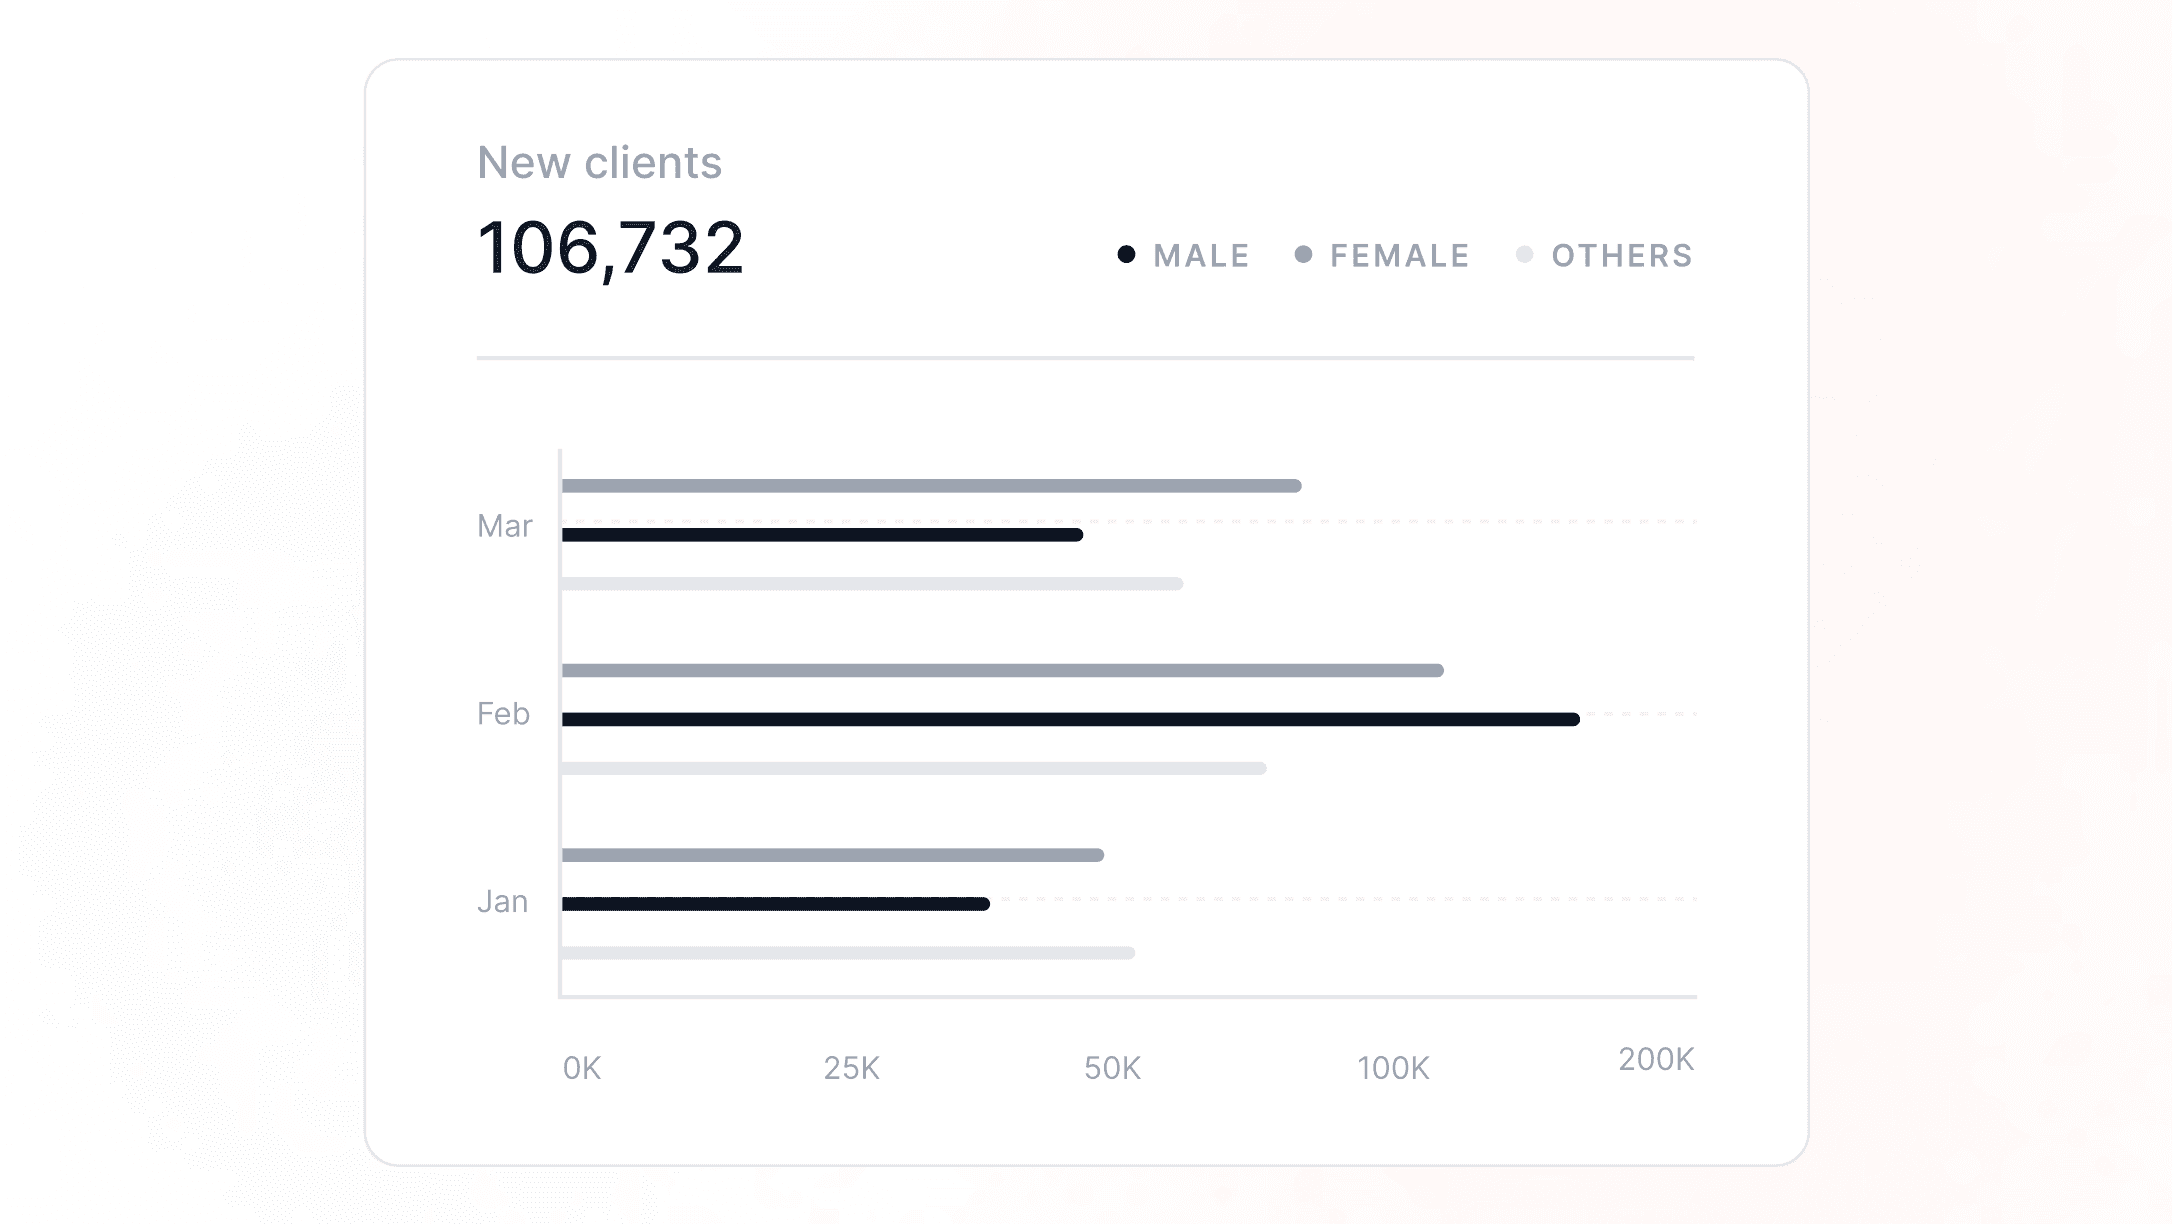
Task: Click the January male bar
Action: tap(775, 904)
